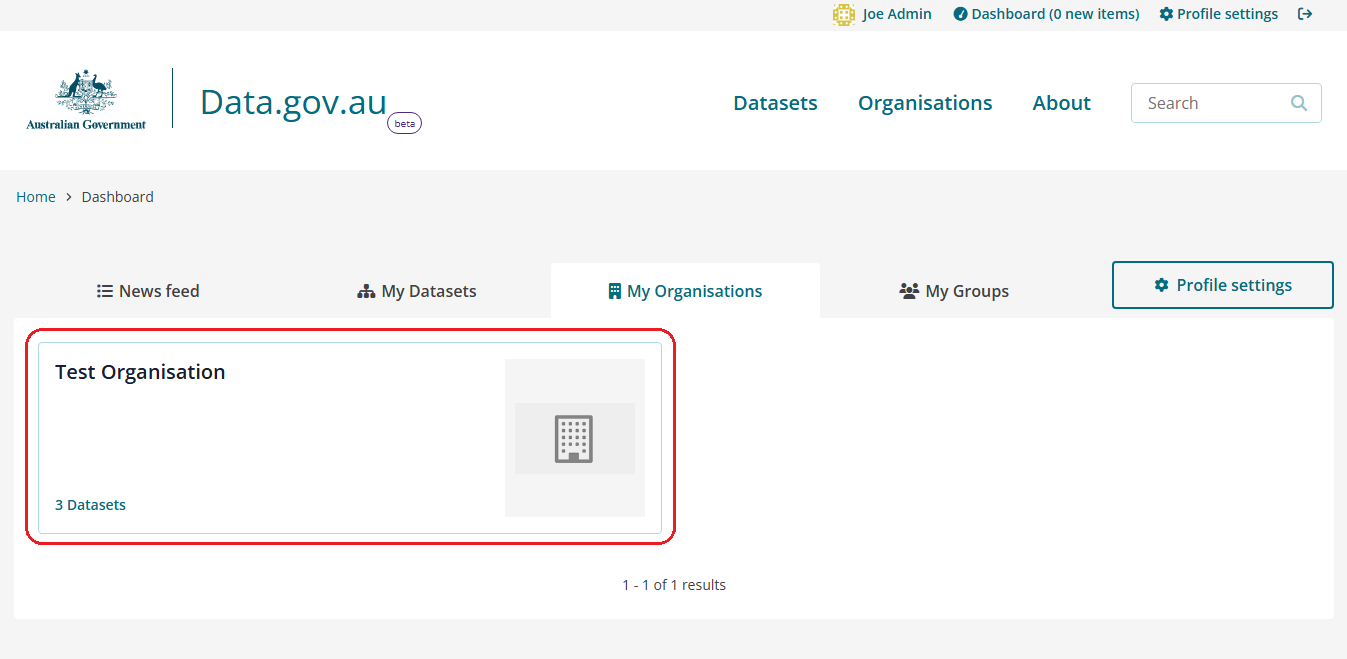Viewport: 1347px width, 659px height.
Task: Switch to the News feed tab
Action: click(148, 291)
